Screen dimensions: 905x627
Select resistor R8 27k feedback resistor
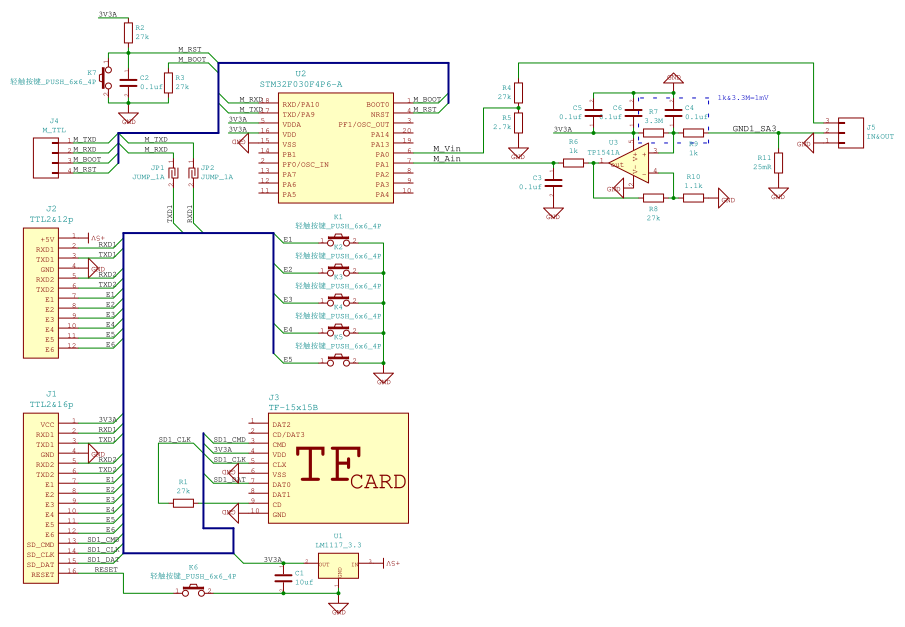point(652,198)
